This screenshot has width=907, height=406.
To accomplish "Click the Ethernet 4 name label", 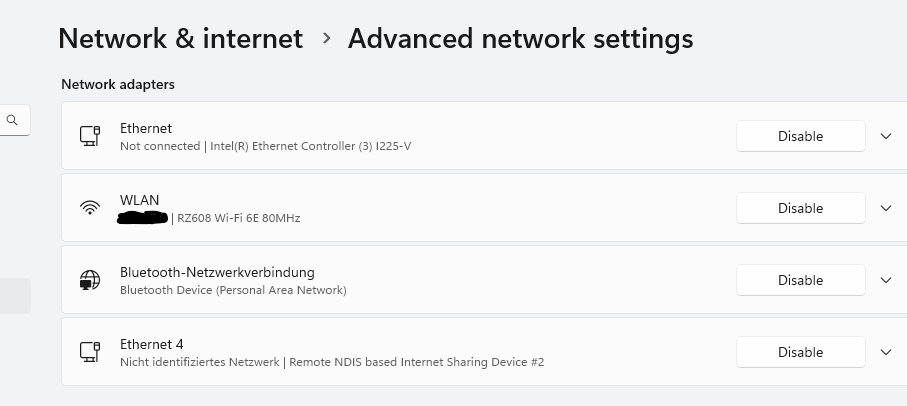I will tap(151, 344).
